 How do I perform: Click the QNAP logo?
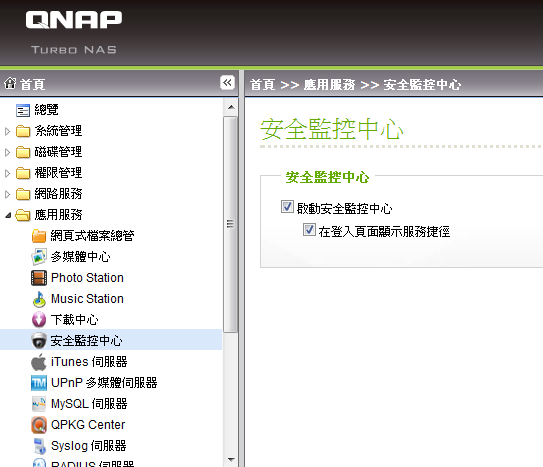click(74, 19)
